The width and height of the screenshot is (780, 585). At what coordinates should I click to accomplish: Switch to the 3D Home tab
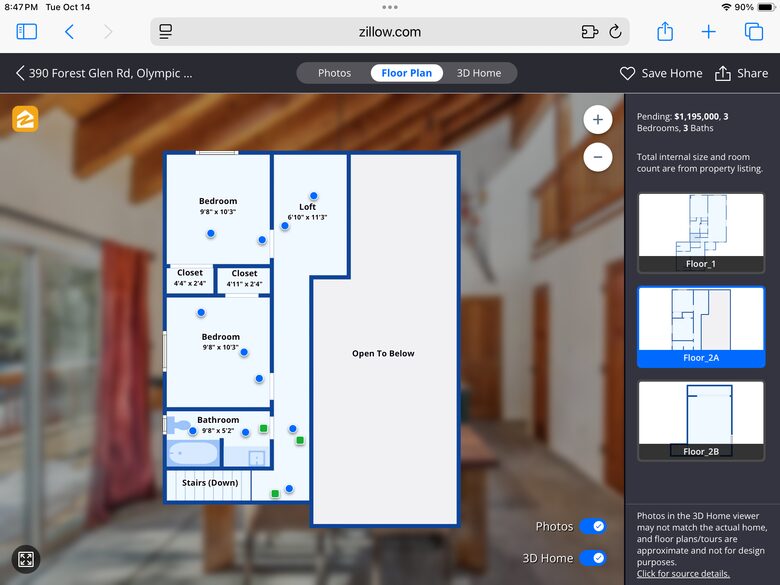(479, 73)
